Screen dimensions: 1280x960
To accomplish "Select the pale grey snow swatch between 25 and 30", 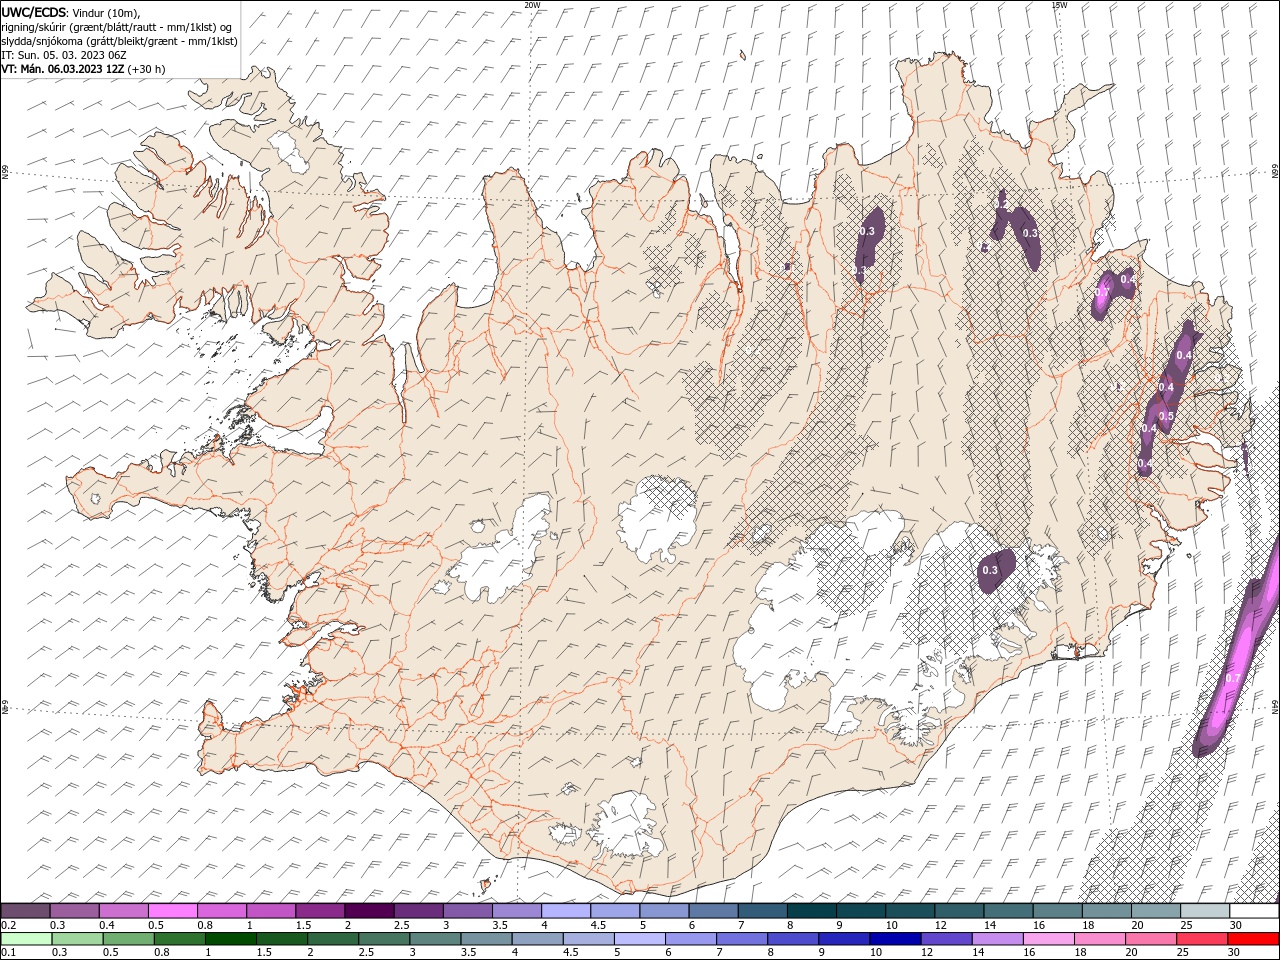I will coord(1204,911).
